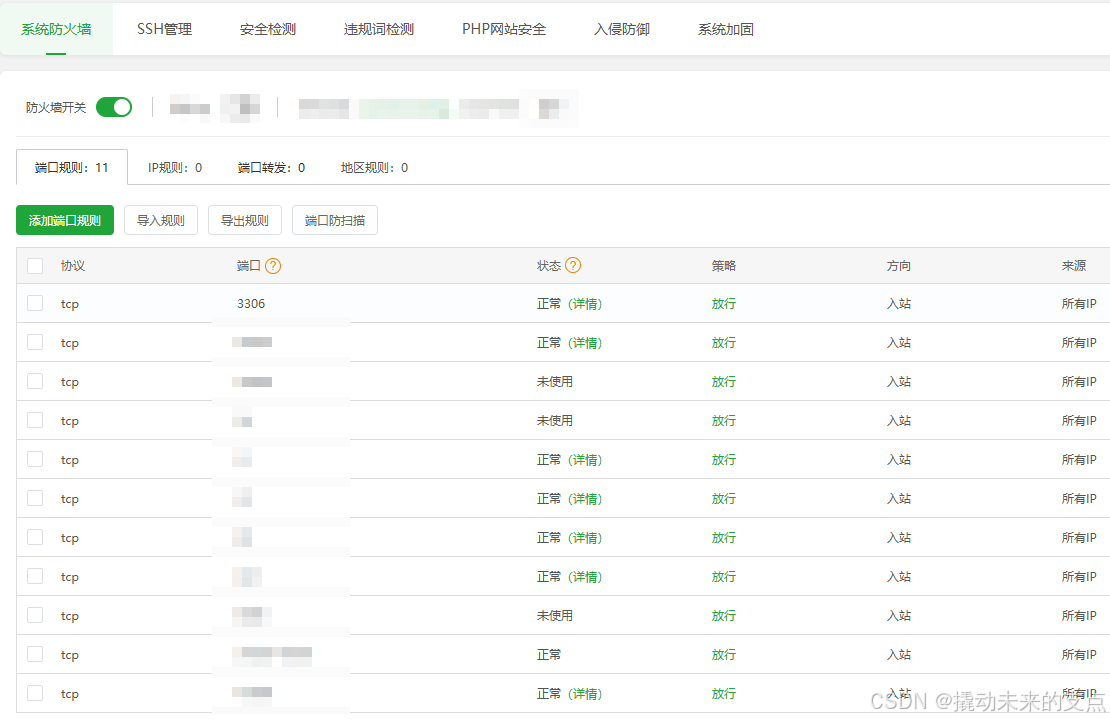
Task: Tick the select-all checkbox in table header
Action: pos(35,266)
